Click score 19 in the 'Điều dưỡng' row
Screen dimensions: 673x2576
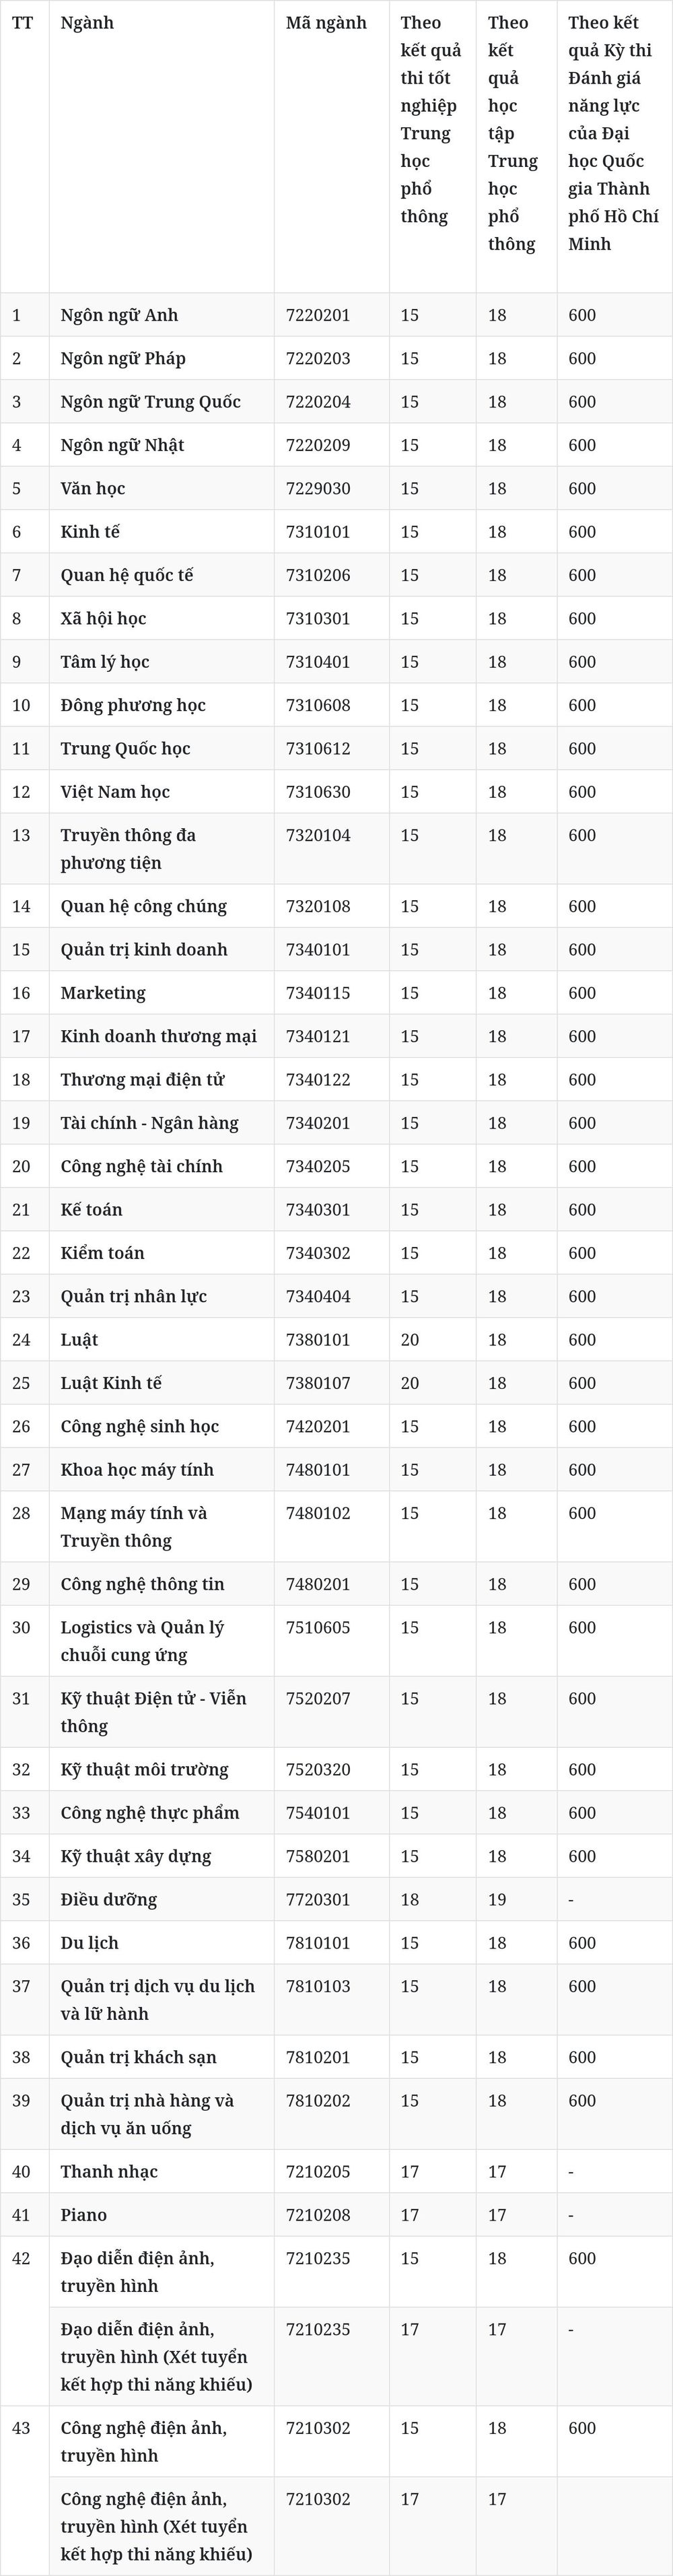(497, 1900)
